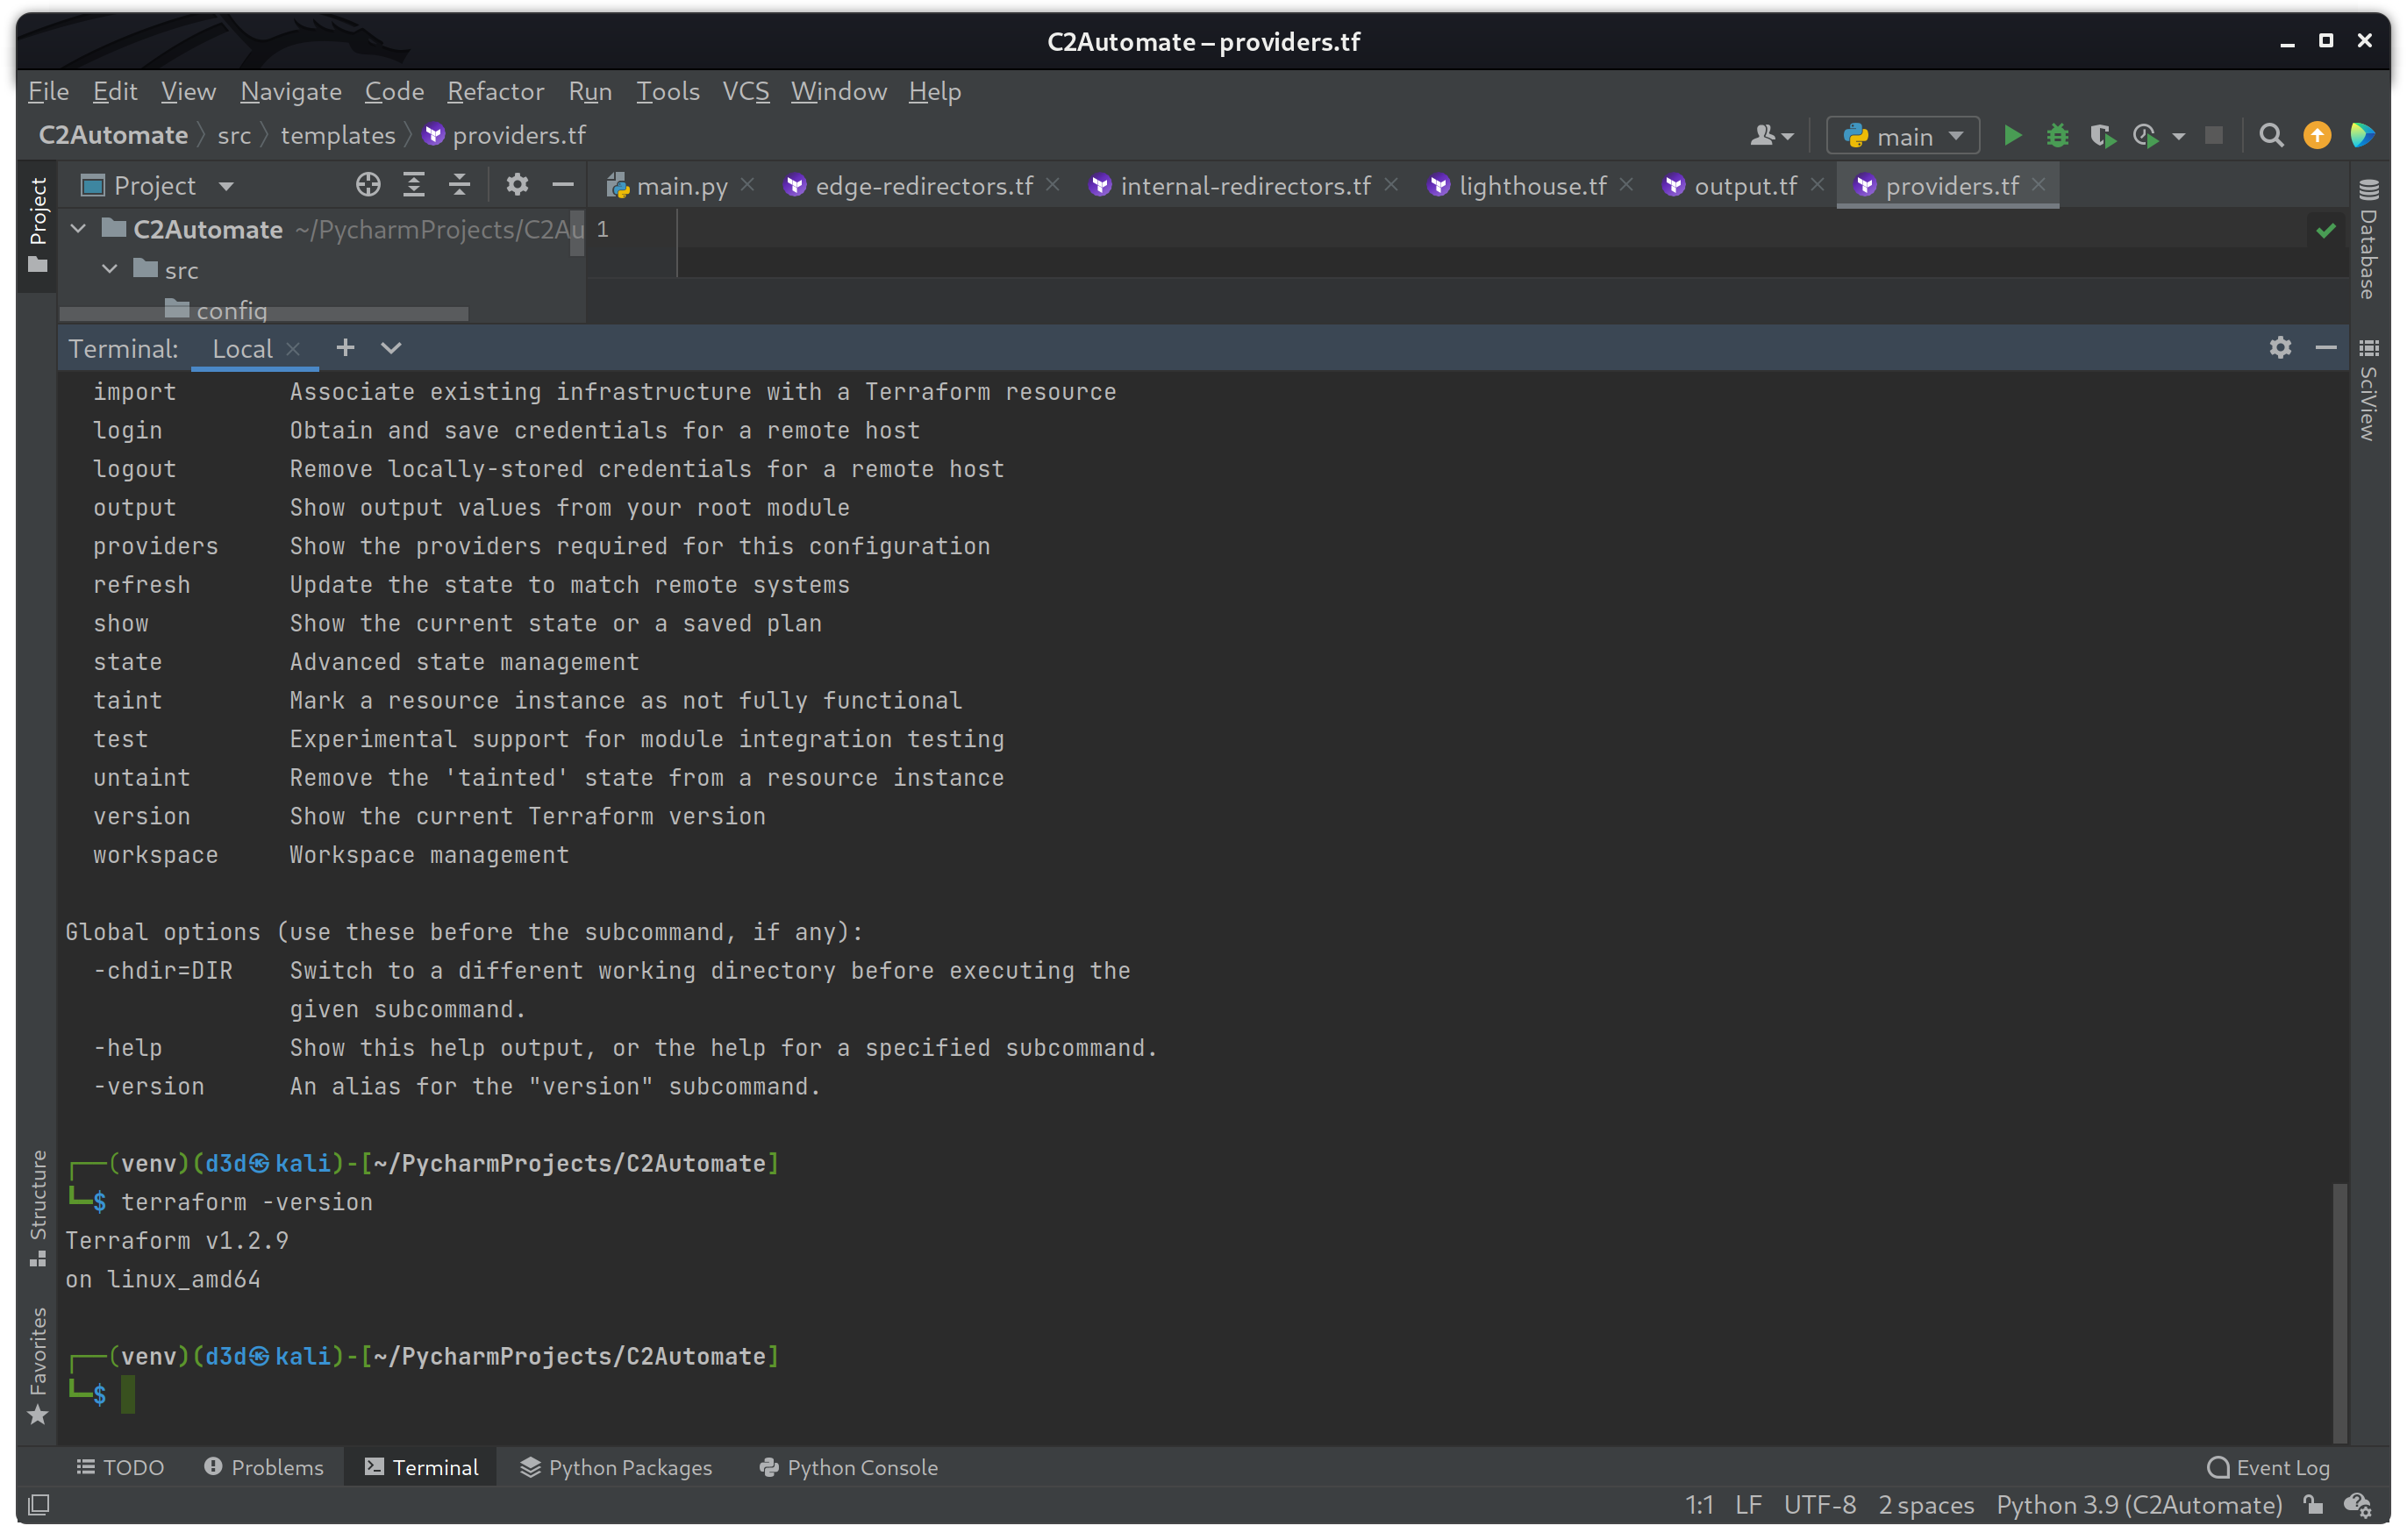
Task: Open the main run configuration dropdown
Action: click(x=1901, y=135)
